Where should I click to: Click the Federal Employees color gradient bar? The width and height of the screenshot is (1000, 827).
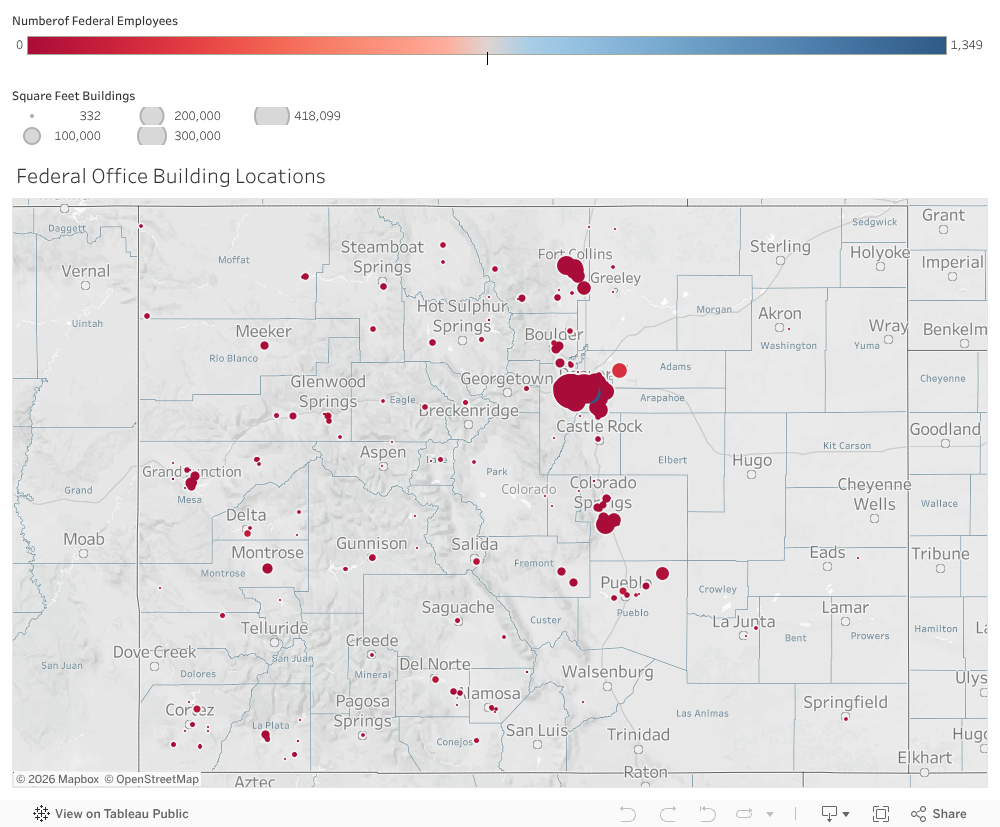486,45
